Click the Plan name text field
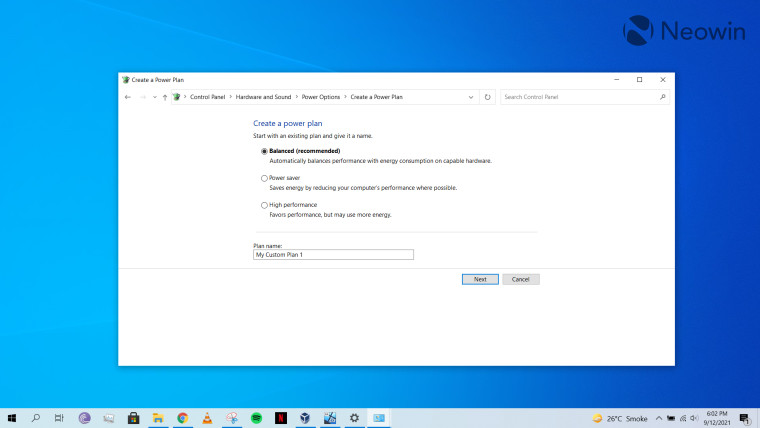 click(x=333, y=254)
